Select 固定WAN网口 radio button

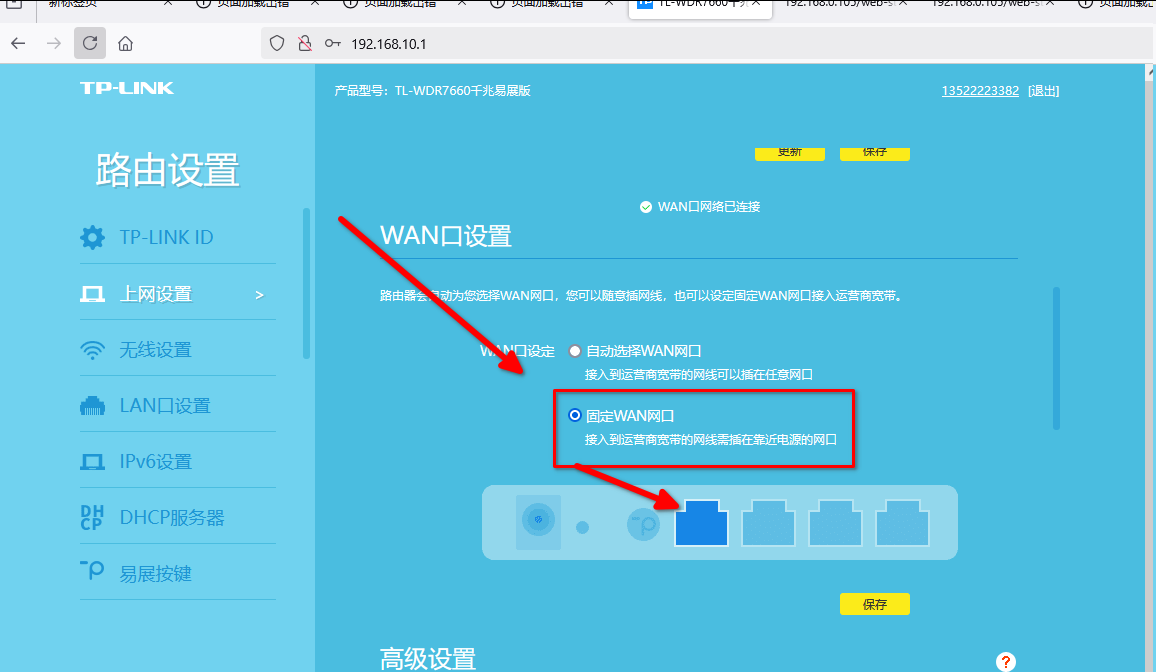coord(575,415)
